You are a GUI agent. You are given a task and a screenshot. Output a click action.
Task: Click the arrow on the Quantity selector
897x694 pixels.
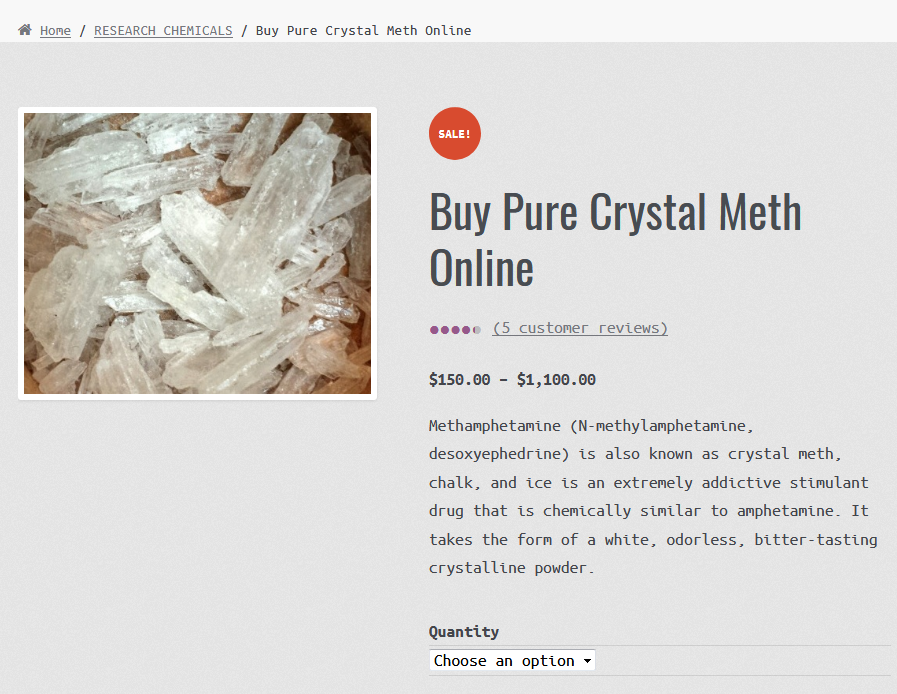tap(587, 661)
